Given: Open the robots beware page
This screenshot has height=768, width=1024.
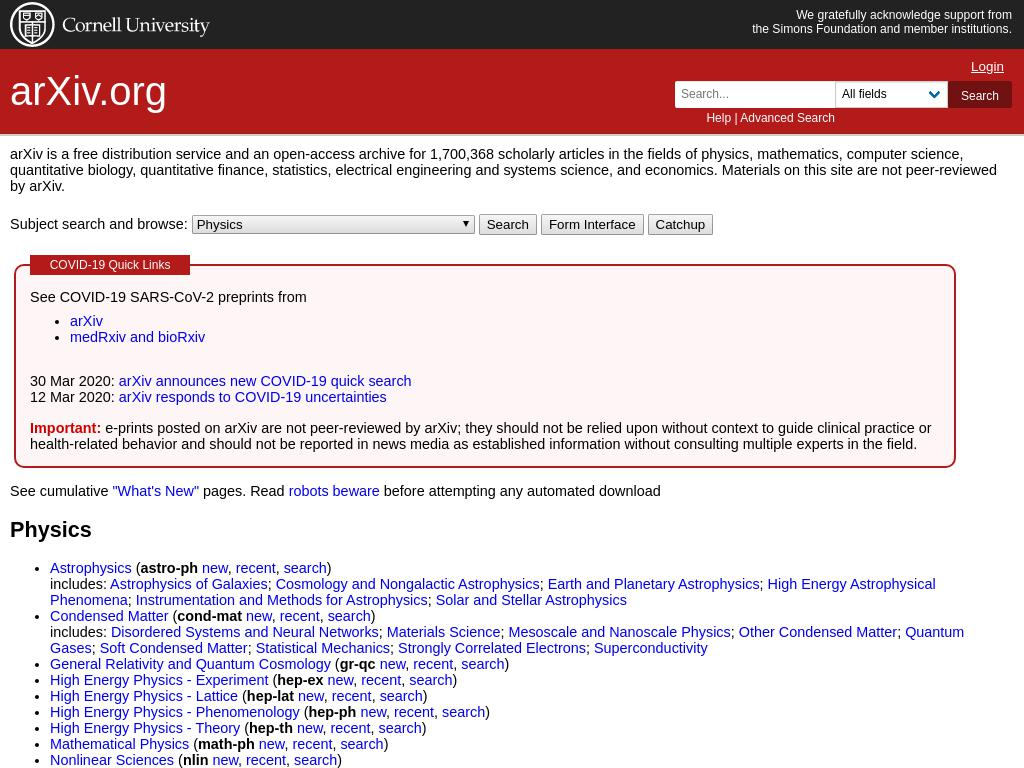Looking at the screenshot, I should pos(333,491).
